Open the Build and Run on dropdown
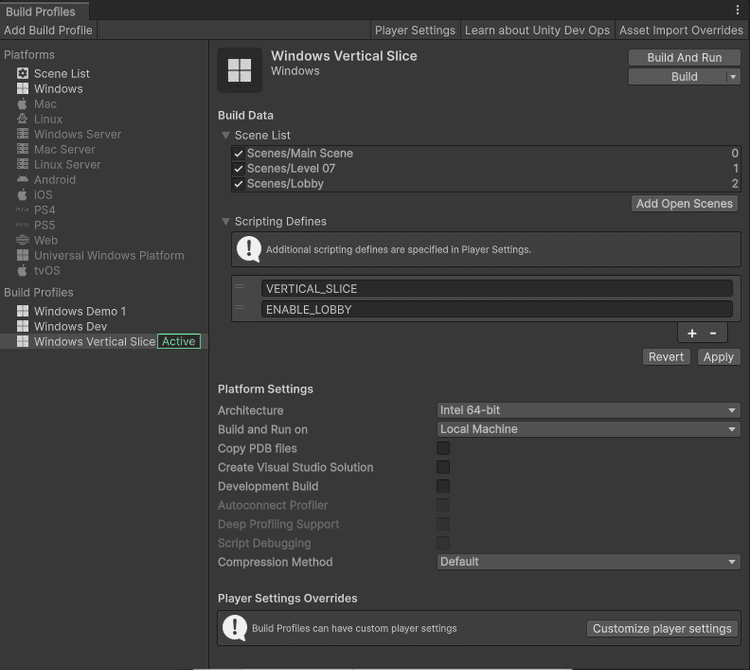The height and width of the screenshot is (670, 750). pos(588,429)
